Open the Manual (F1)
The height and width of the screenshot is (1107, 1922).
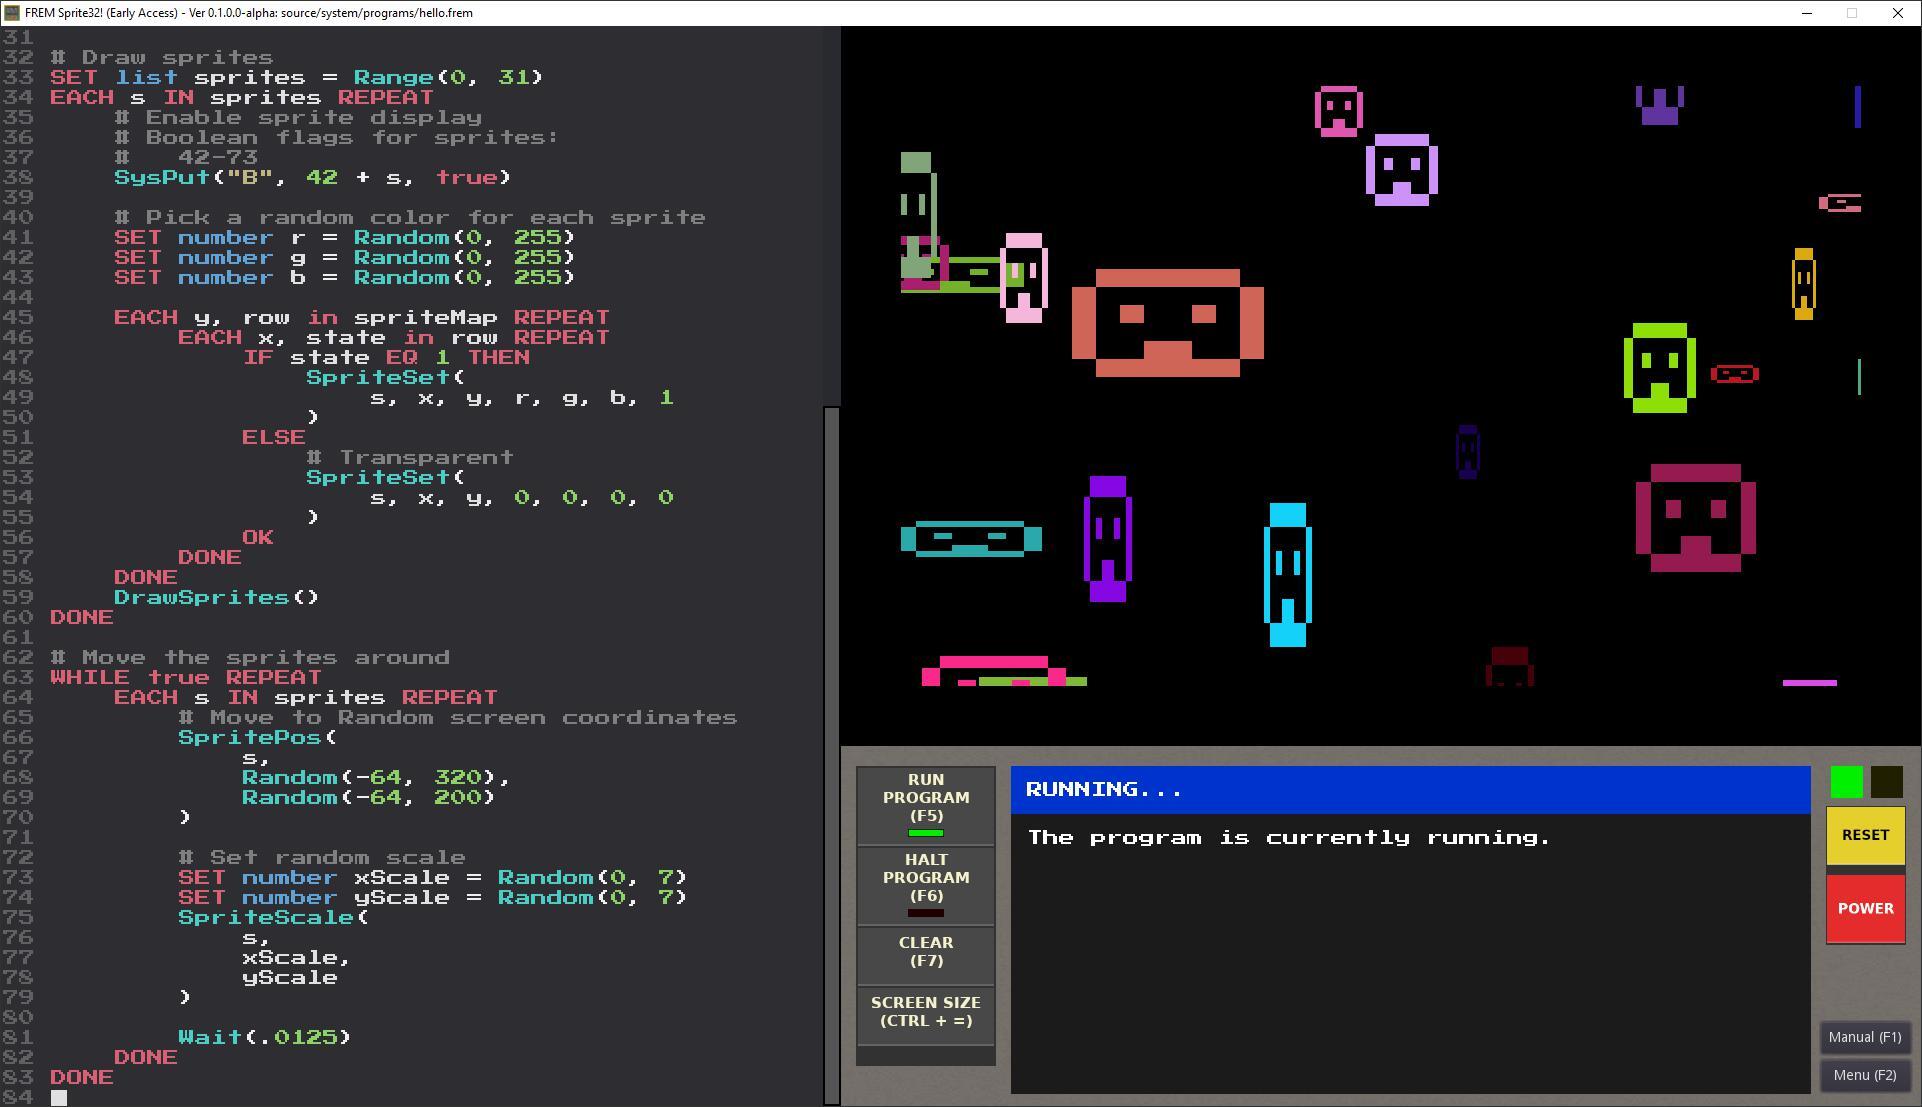[1864, 1037]
